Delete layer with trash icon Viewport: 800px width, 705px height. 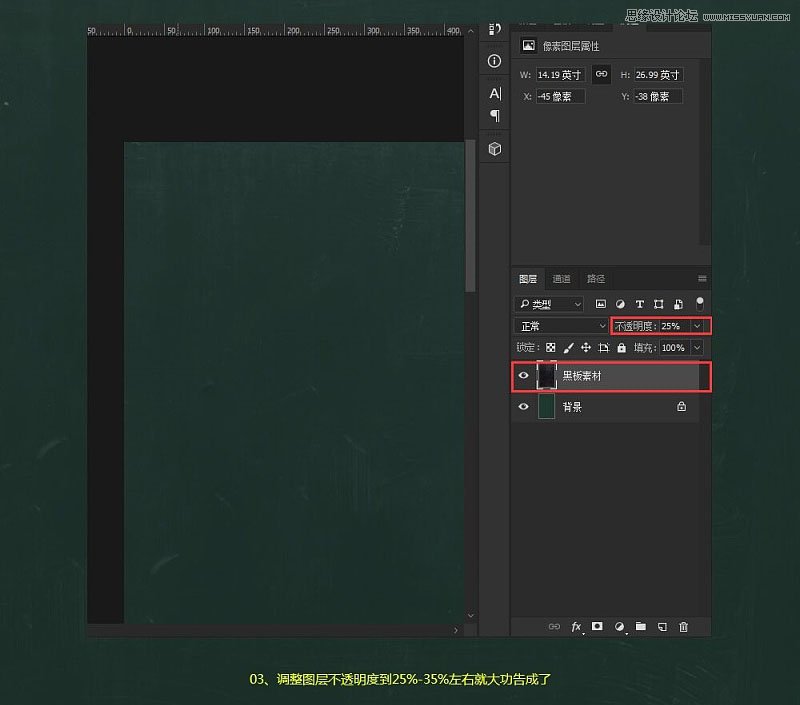click(x=684, y=627)
